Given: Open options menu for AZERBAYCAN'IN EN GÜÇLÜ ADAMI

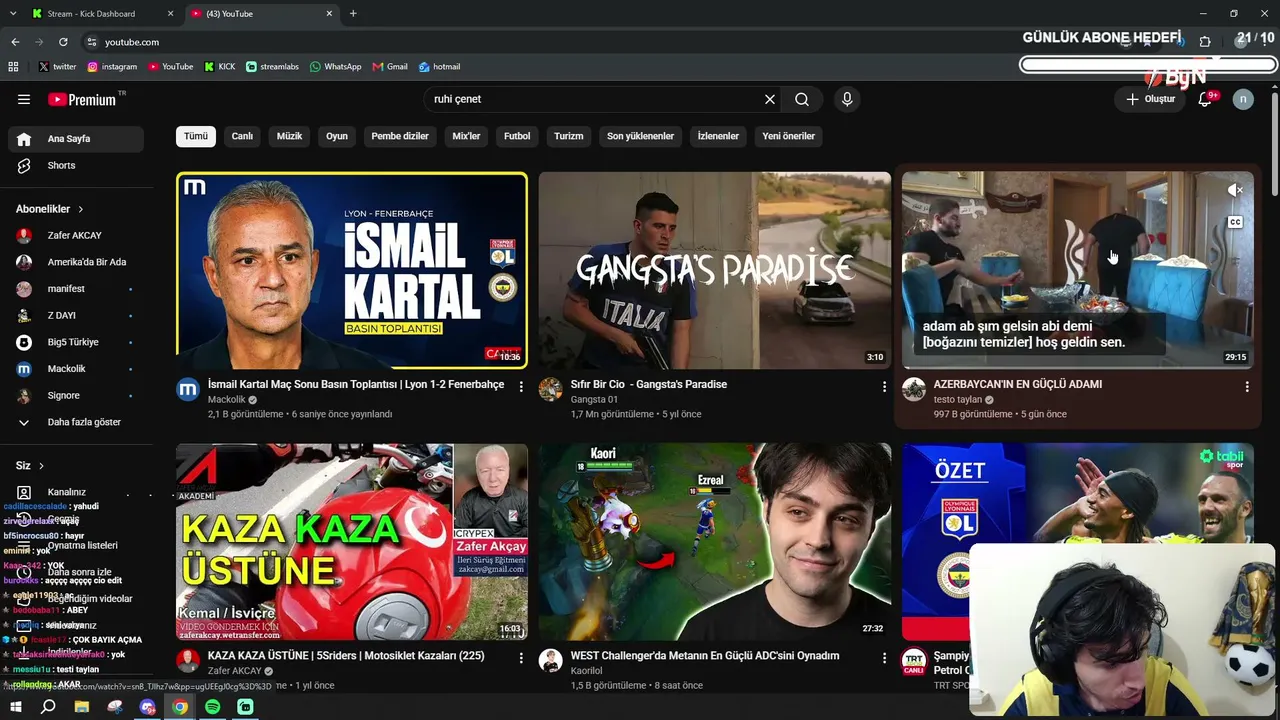Looking at the screenshot, I should coord(1247,386).
